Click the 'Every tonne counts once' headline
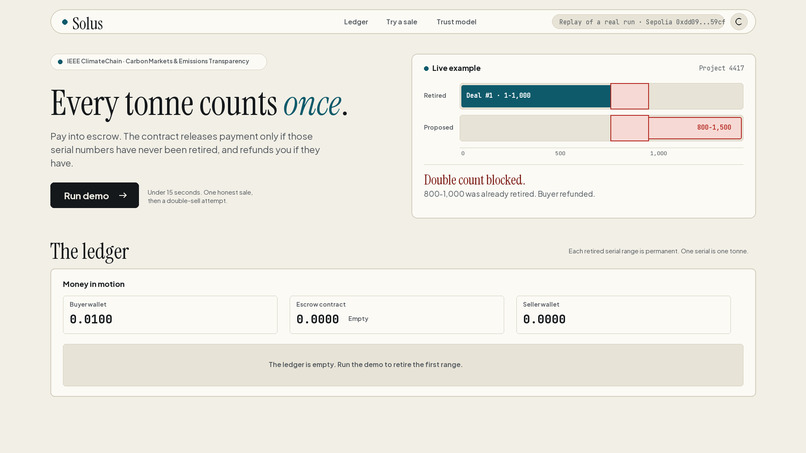Image resolution: width=806 pixels, height=453 pixels. pyautogui.click(x=199, y=103)
